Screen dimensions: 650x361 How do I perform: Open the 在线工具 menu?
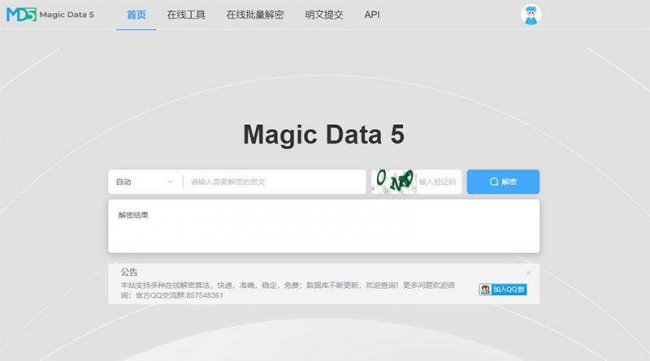[x=186, y=15]
